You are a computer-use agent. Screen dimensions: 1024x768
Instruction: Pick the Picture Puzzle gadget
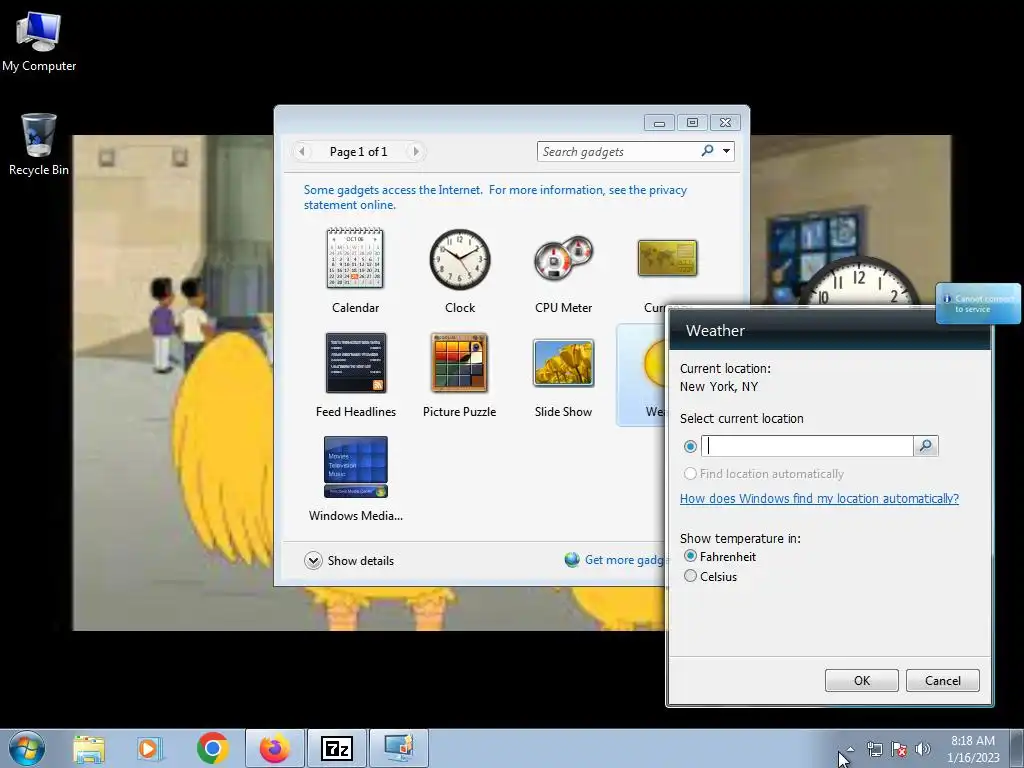[459, 363]
